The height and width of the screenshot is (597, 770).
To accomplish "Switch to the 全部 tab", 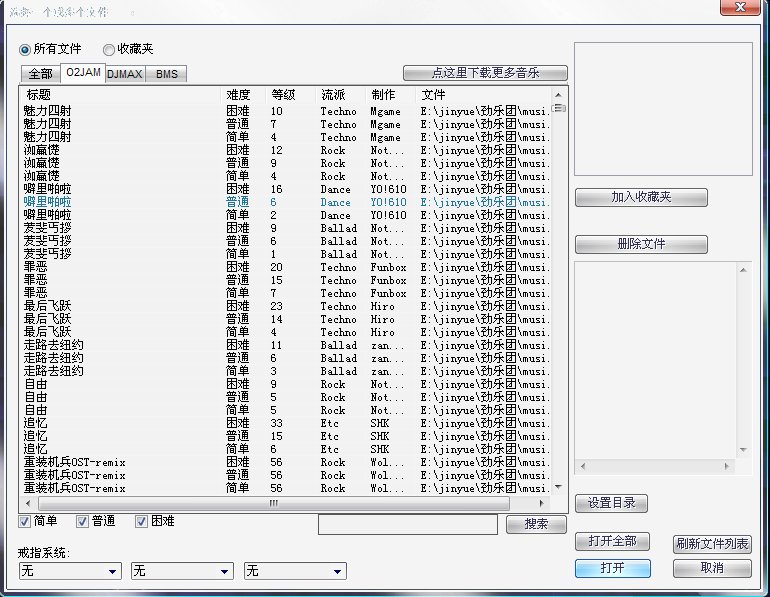I will pyautogui.click(x=40, y=74).
